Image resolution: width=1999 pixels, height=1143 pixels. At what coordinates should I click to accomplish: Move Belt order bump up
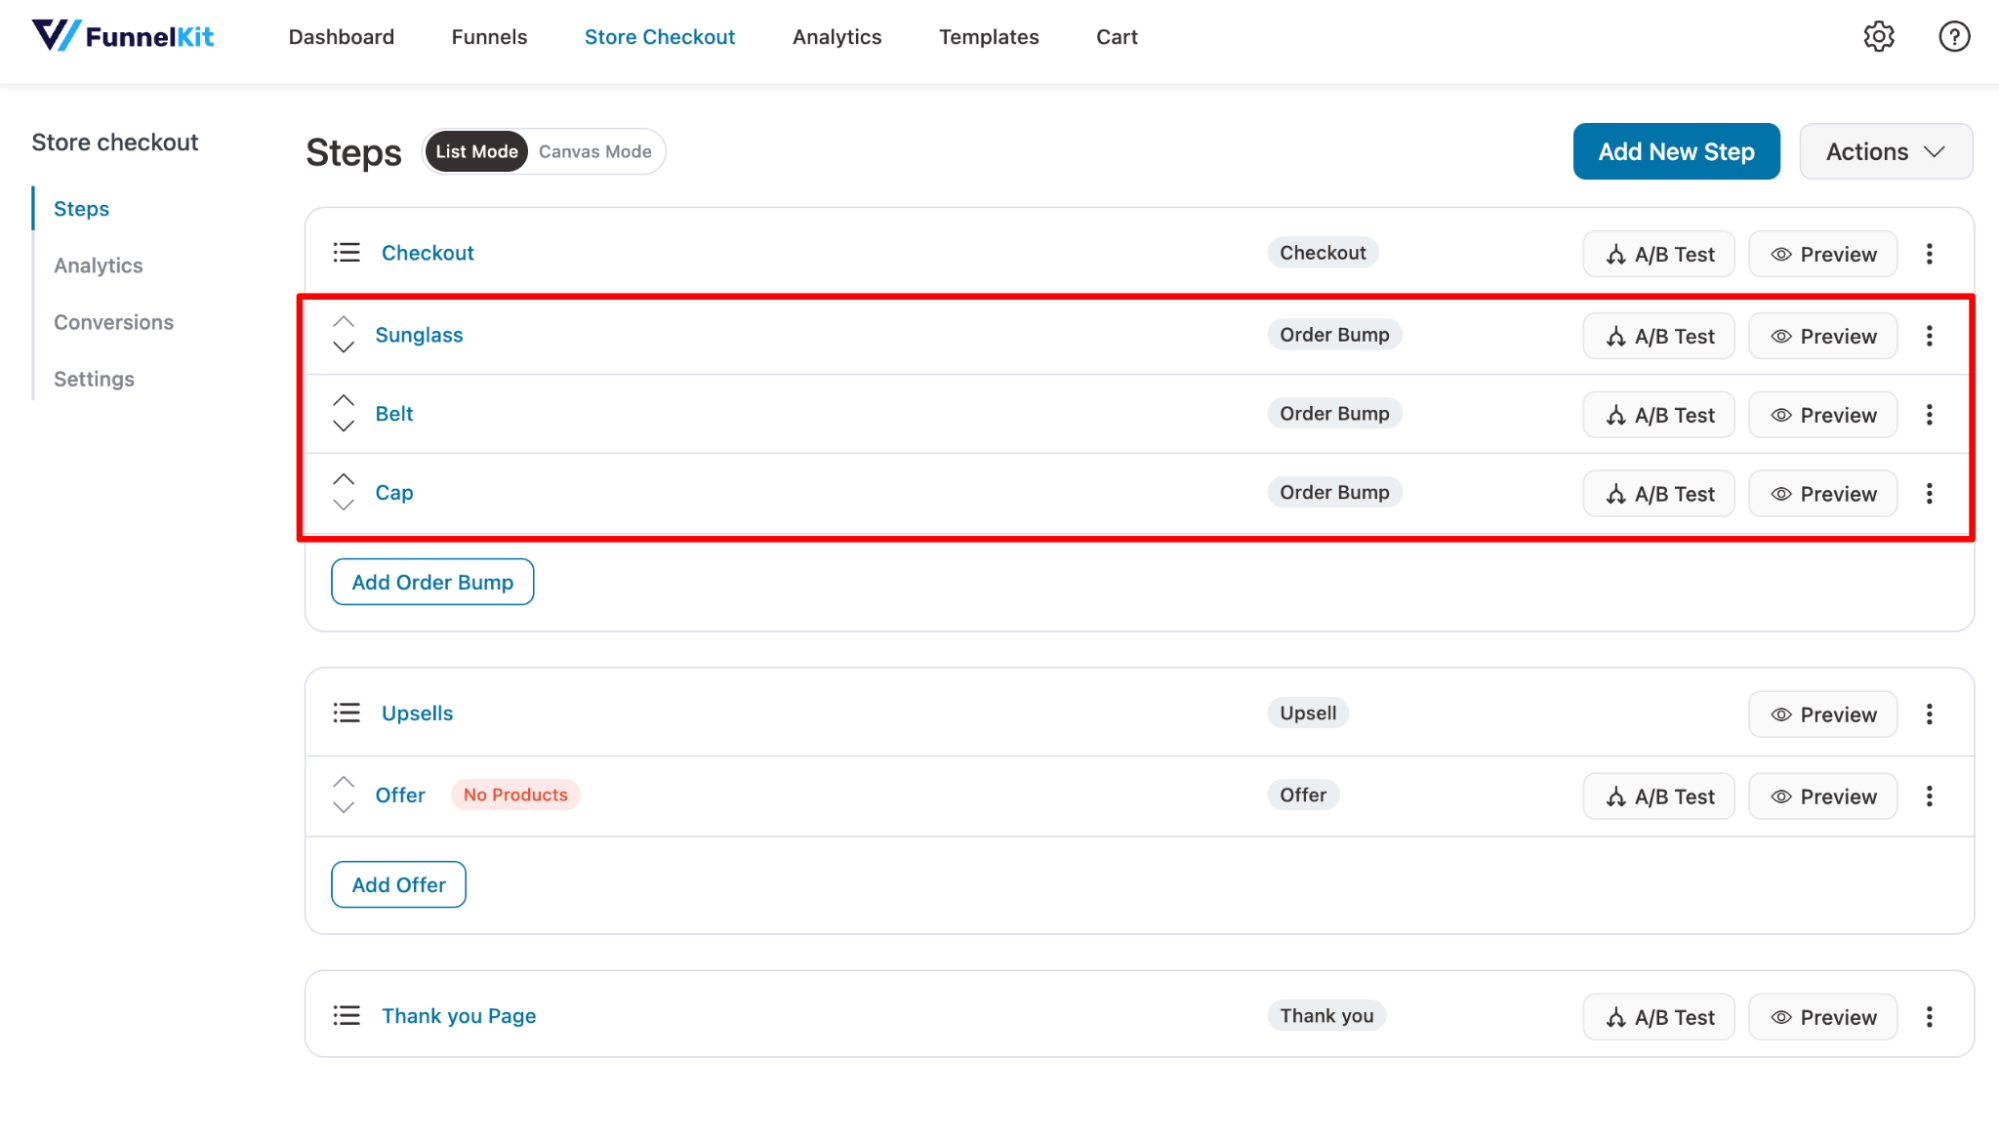343,400
